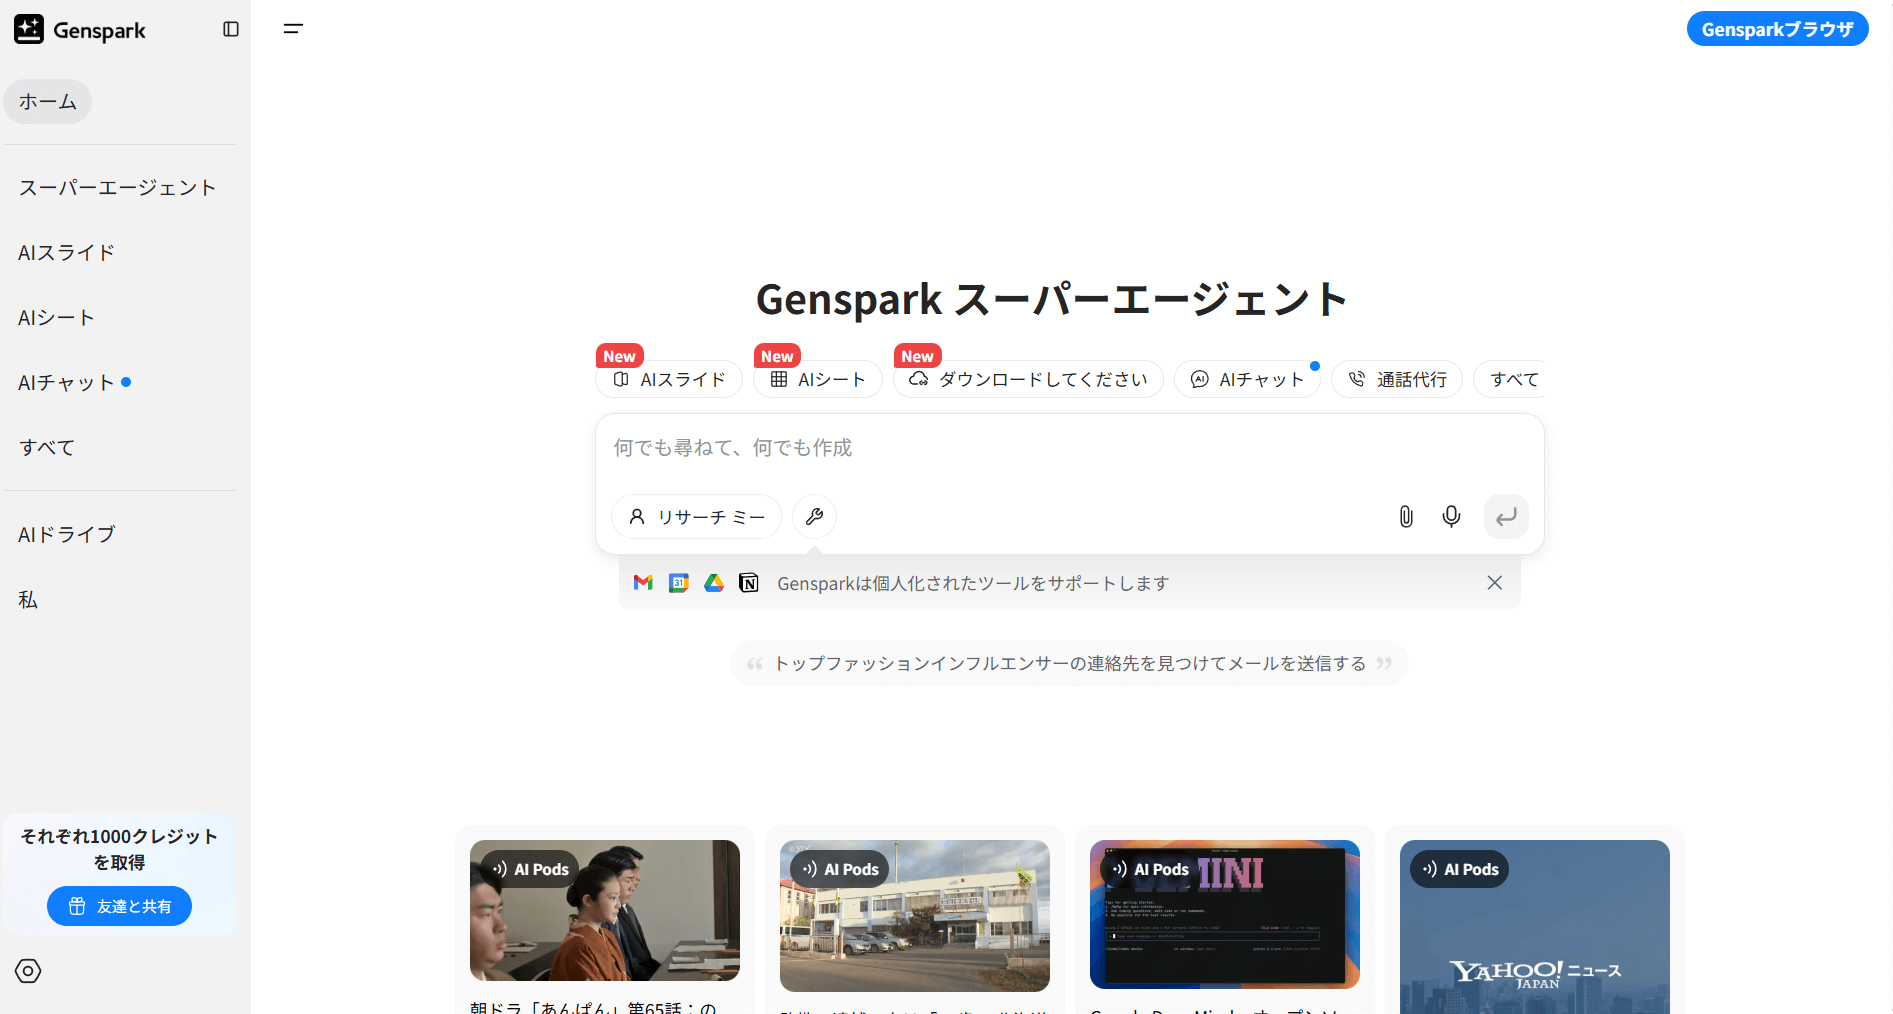Viewport: 1893px width, 1014px height.
Task: Click the Genspark logo icon
Action: [x=29, y=29]
